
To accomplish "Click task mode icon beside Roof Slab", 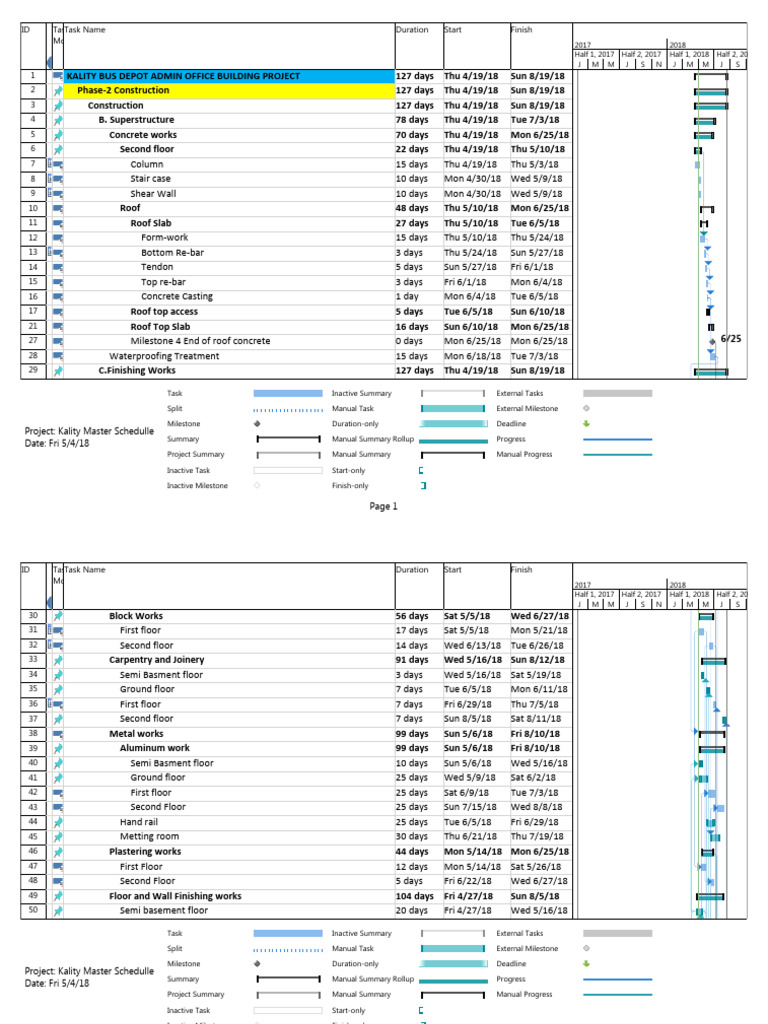I will tap(58, 223).
